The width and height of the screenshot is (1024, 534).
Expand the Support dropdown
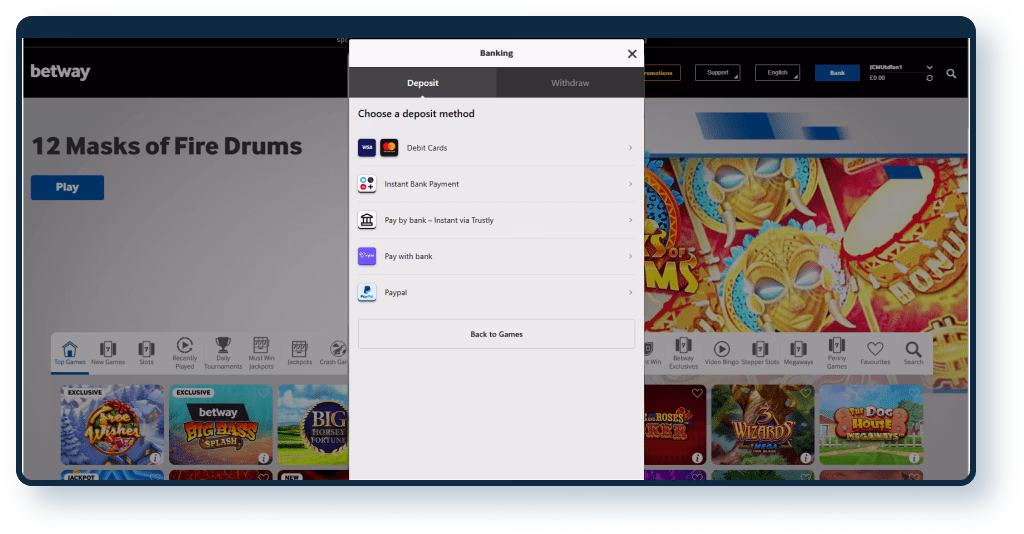[x=718, y=73]
